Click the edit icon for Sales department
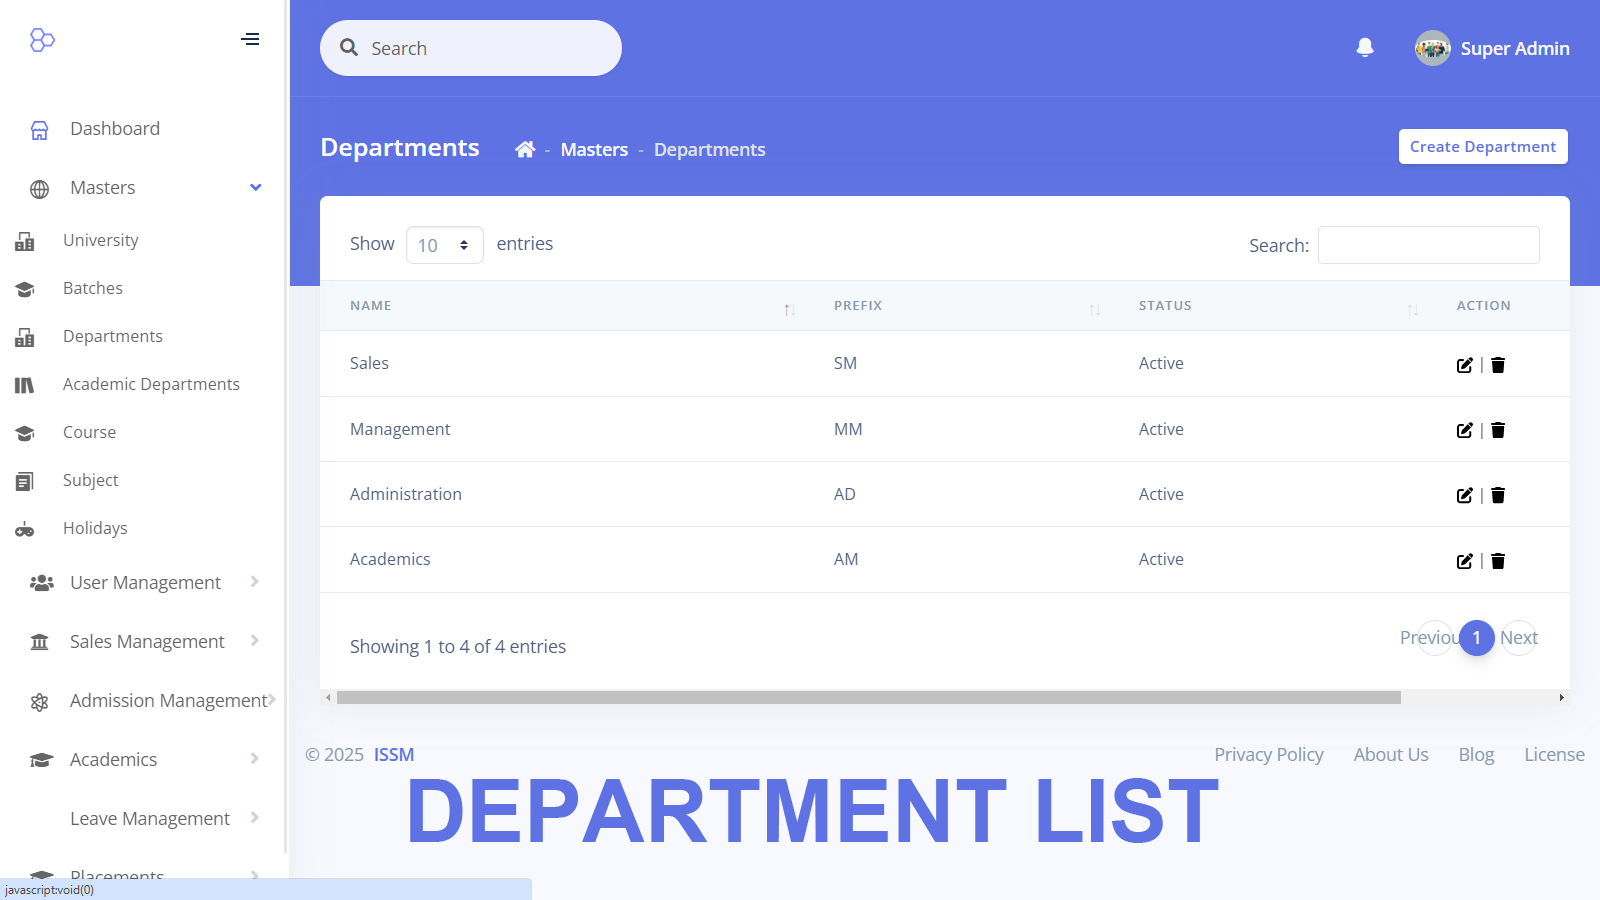 (x=1464, y=365)
